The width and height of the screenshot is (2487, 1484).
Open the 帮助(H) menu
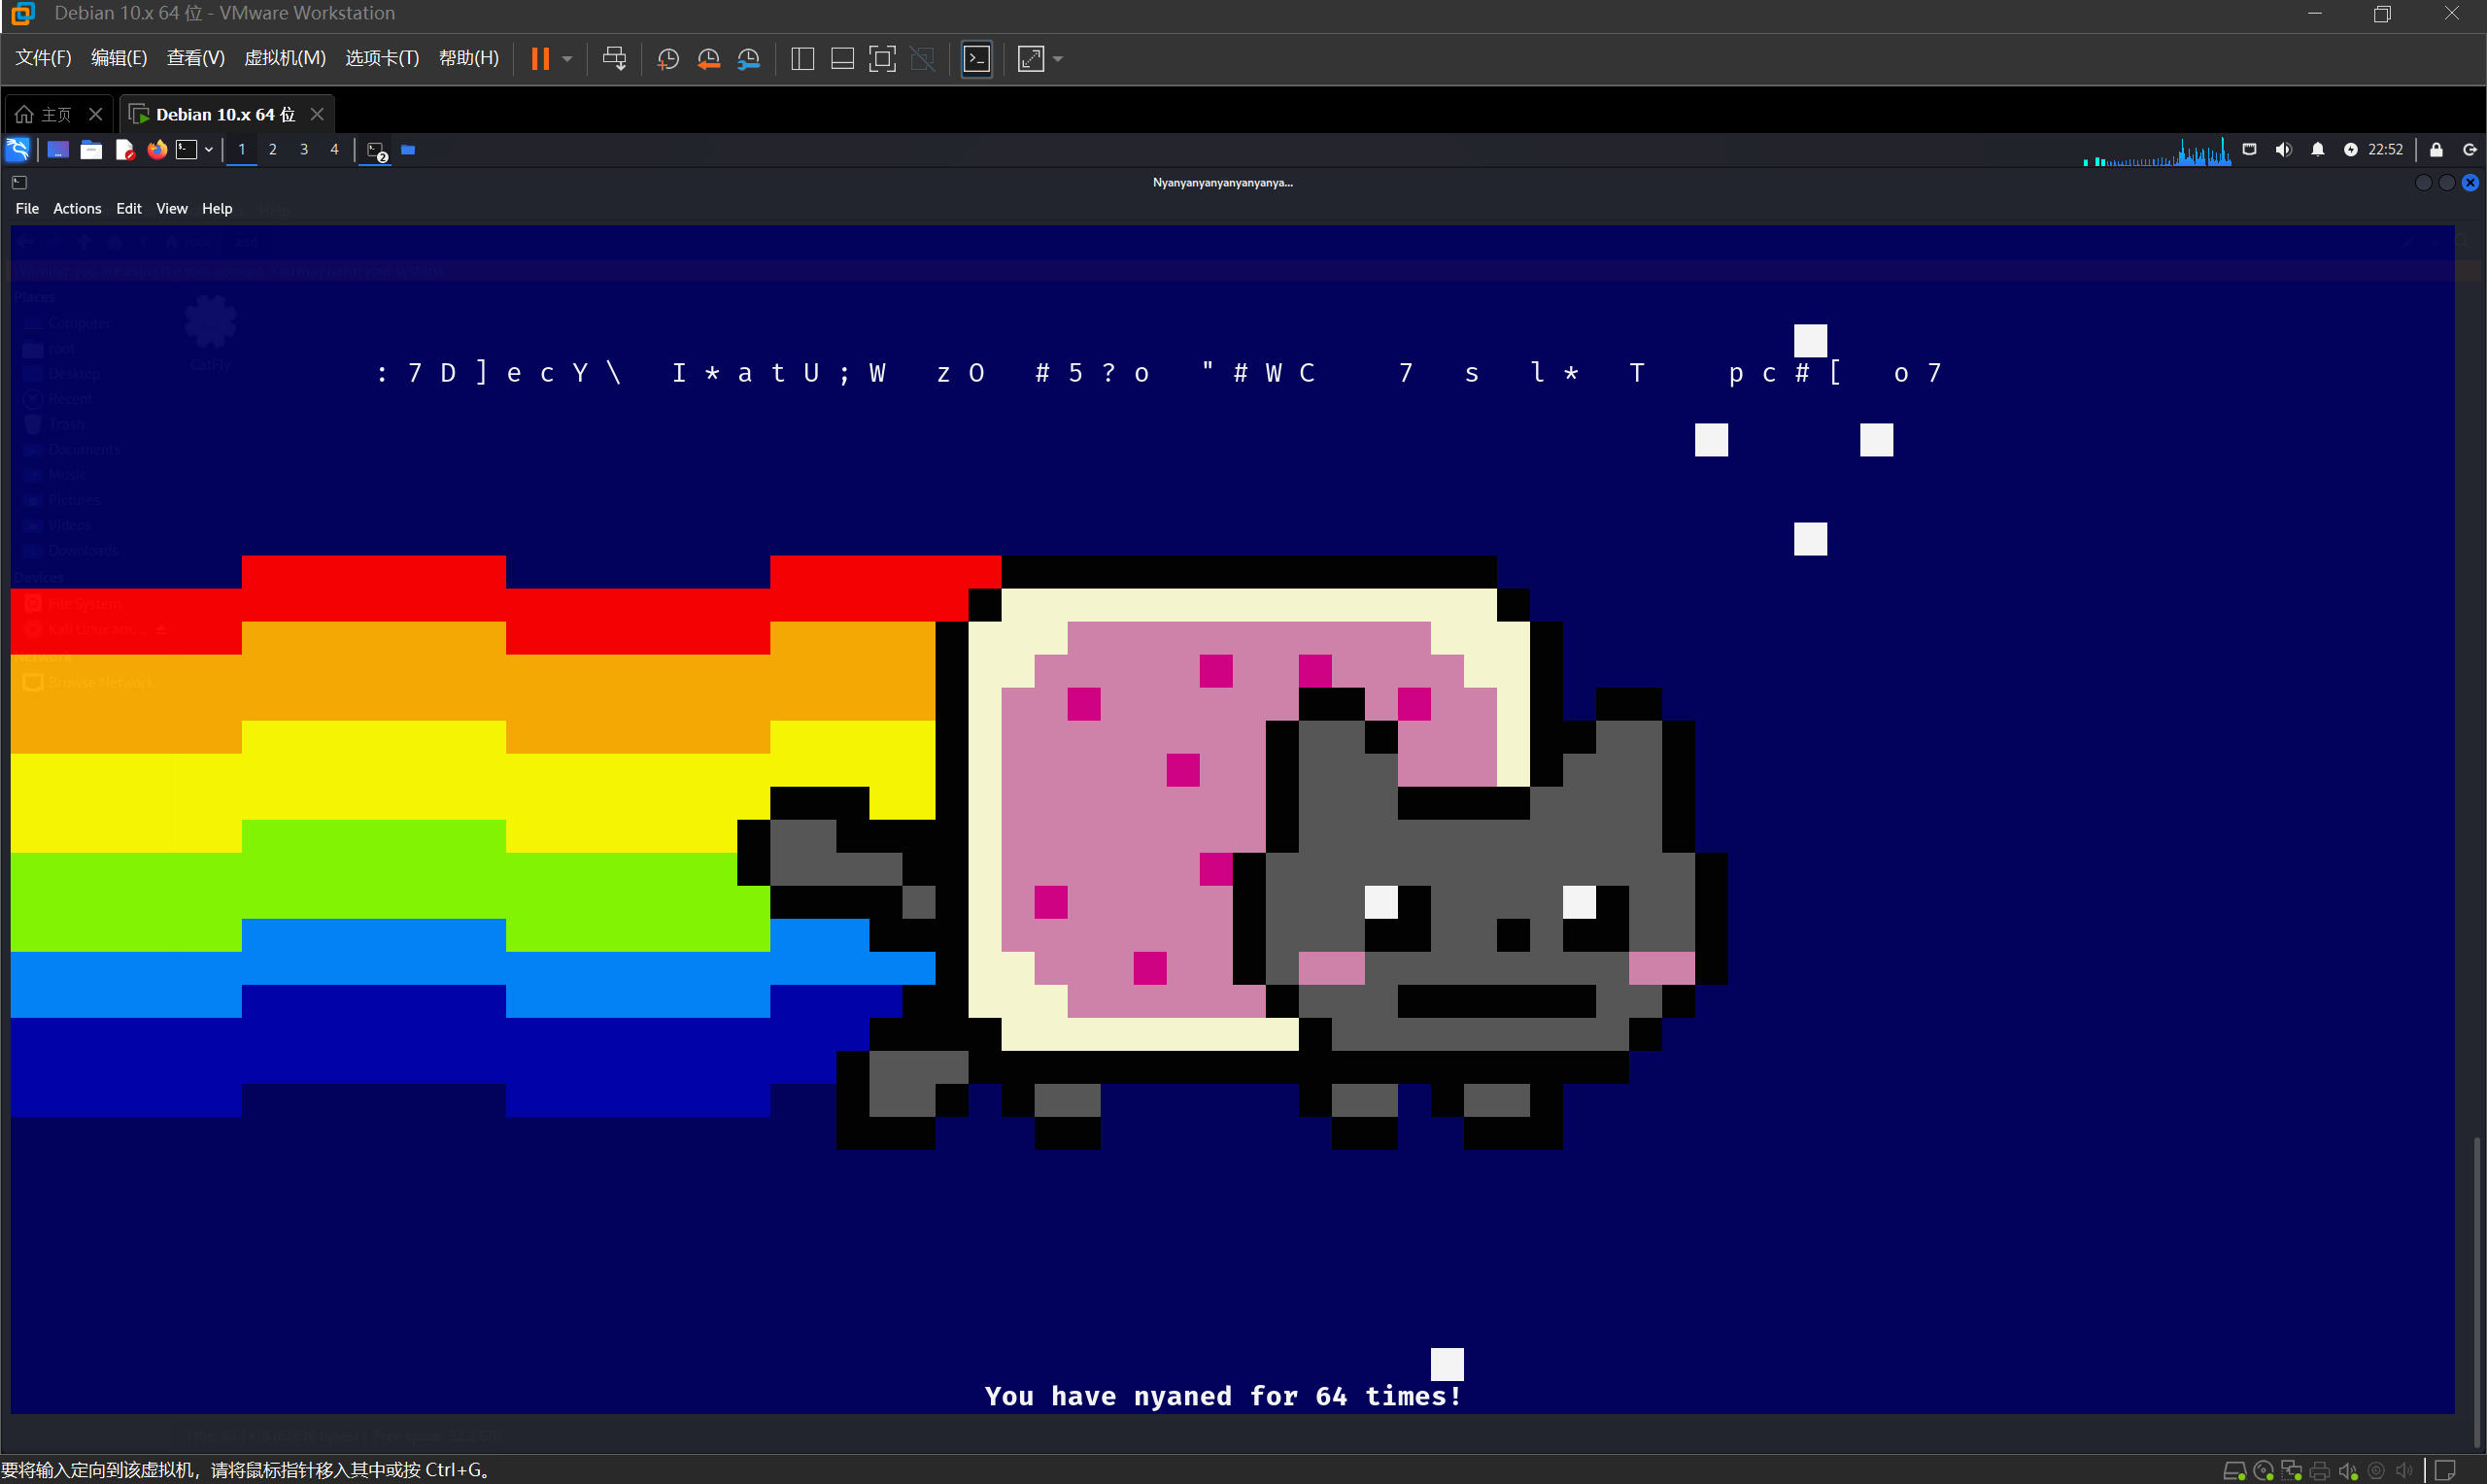(x=469, y=58)
